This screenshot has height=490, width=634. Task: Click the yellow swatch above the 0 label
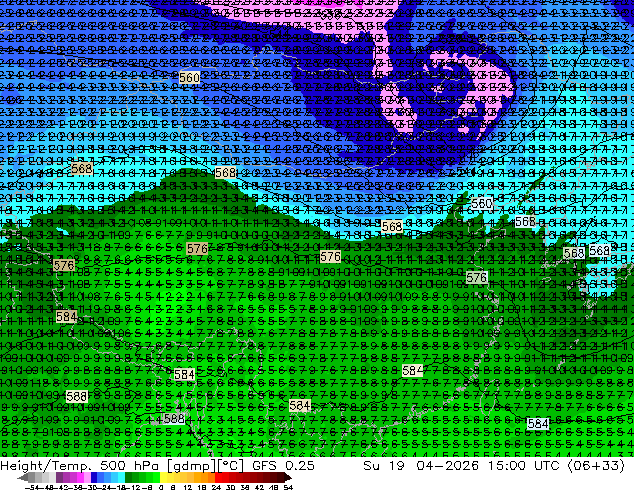pos(163,478)
